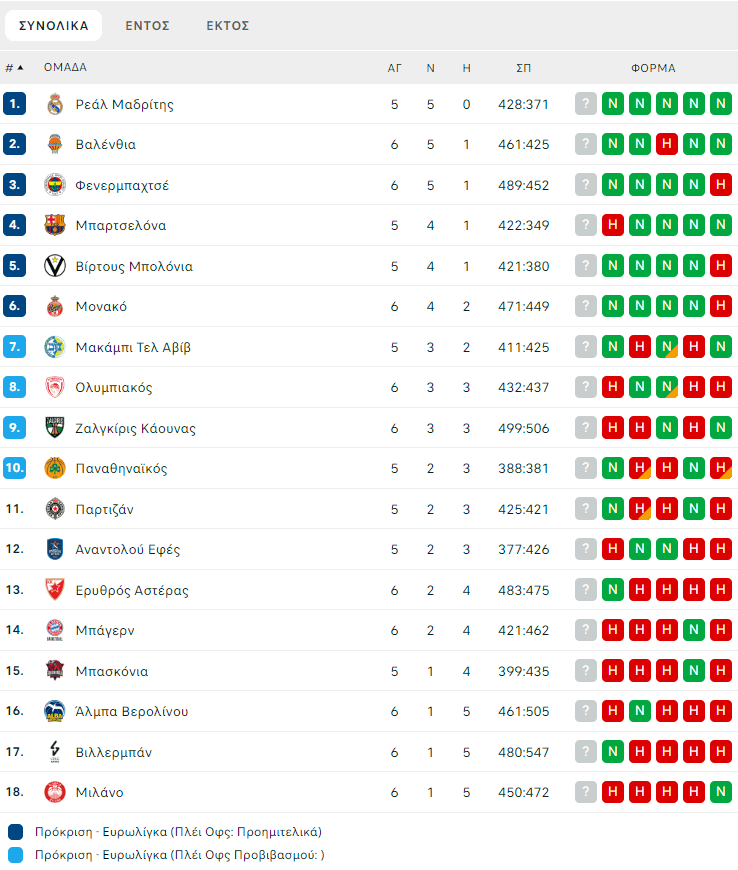This screenshot has height=870, width=738.
Task: Click the Valencia team logo
Action: 55,145
